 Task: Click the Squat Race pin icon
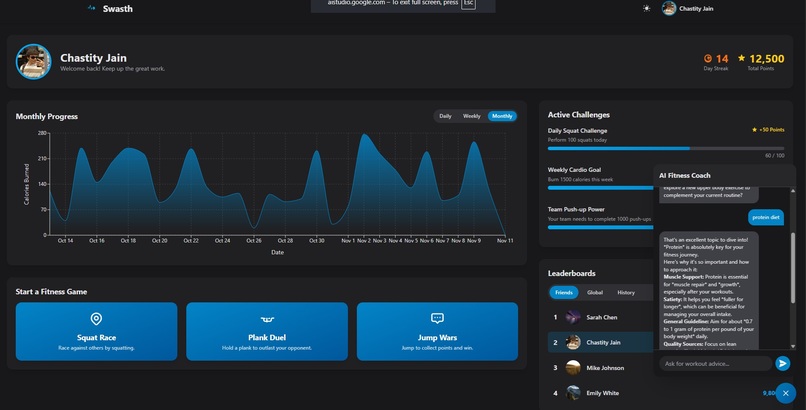[96, 319]
